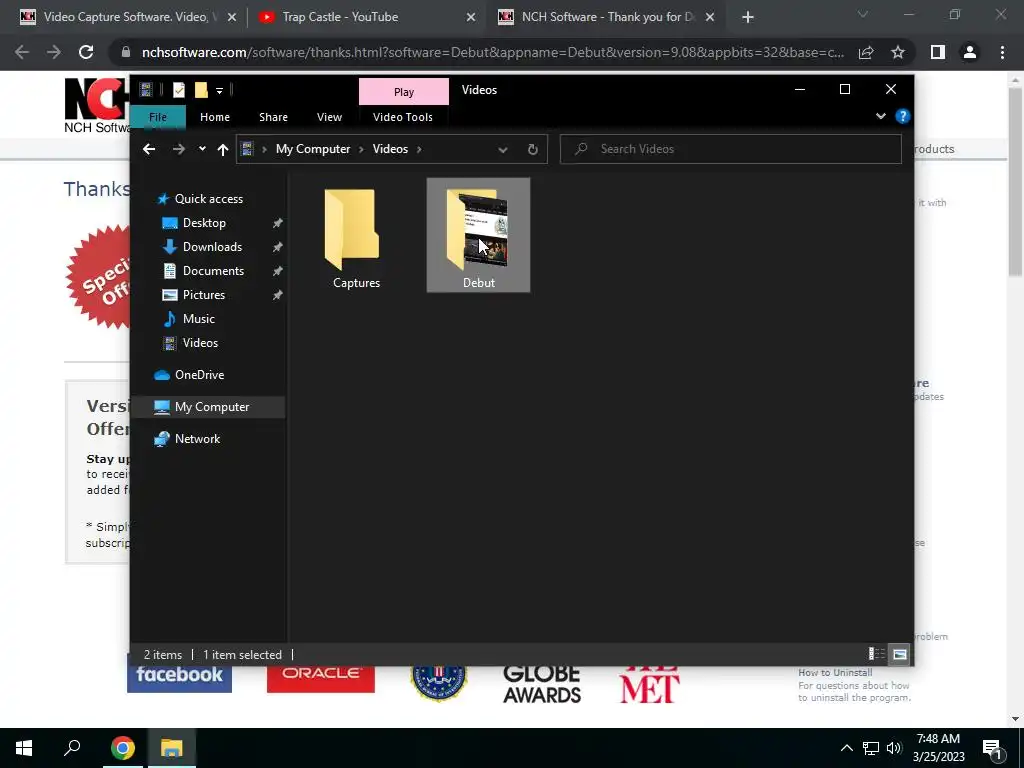
Task: Expand the Explorer ribbon
Action: 880,116
